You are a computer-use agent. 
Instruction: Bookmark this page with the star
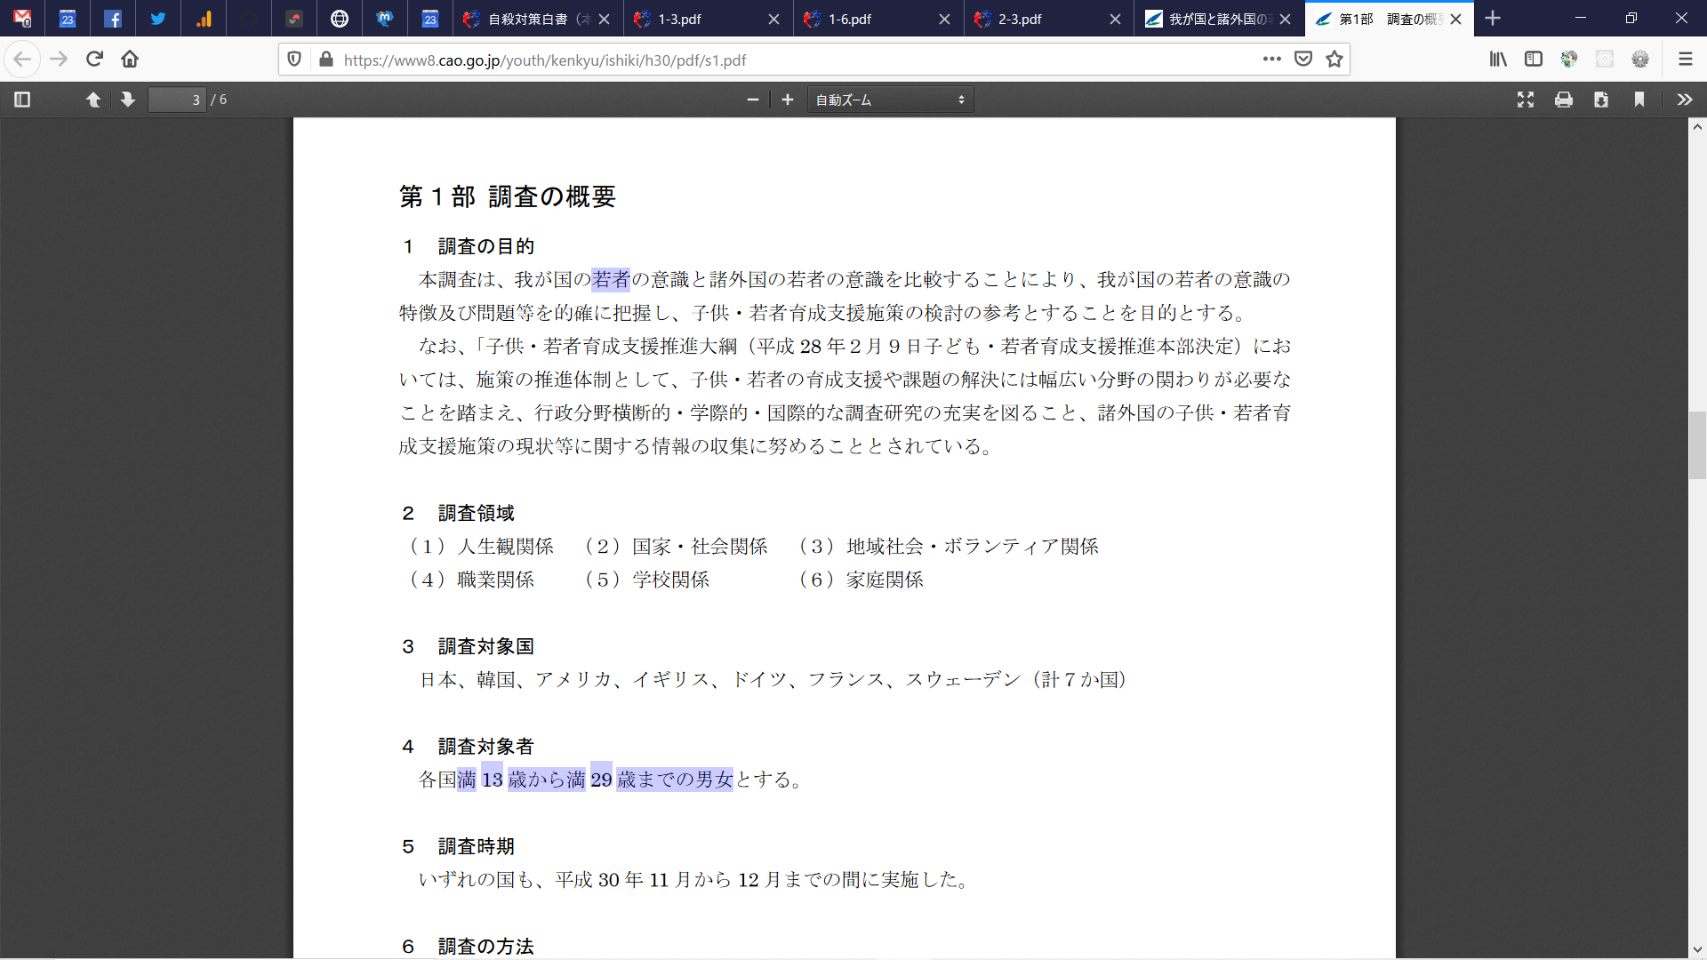1334,59
